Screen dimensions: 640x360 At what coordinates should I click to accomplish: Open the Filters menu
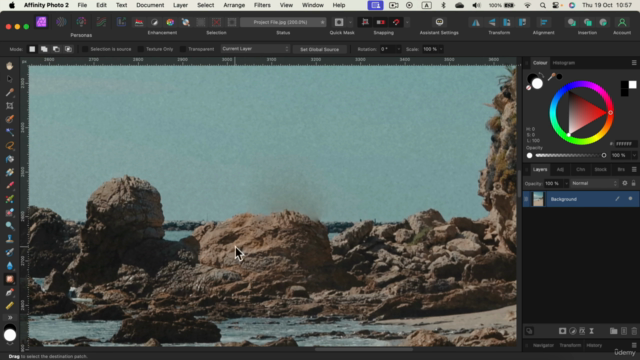262,5
